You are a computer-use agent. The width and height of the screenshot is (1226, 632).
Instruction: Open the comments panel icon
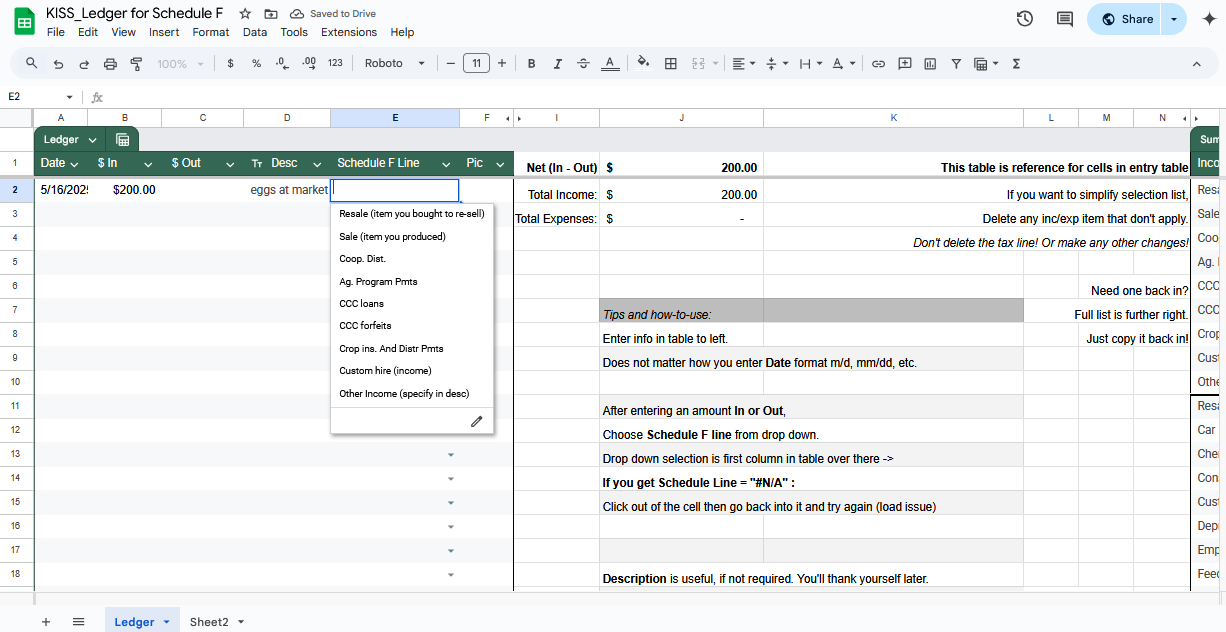(1064, 19)
